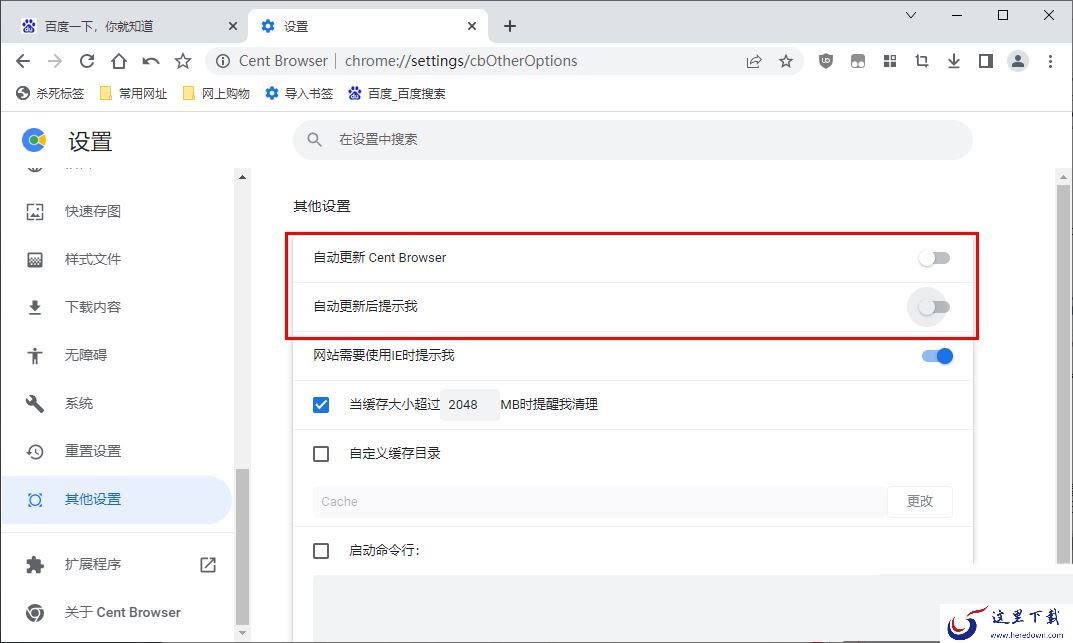Click the search magnifier in settings search
1073x643 pixels.
[x=314, y=140]
